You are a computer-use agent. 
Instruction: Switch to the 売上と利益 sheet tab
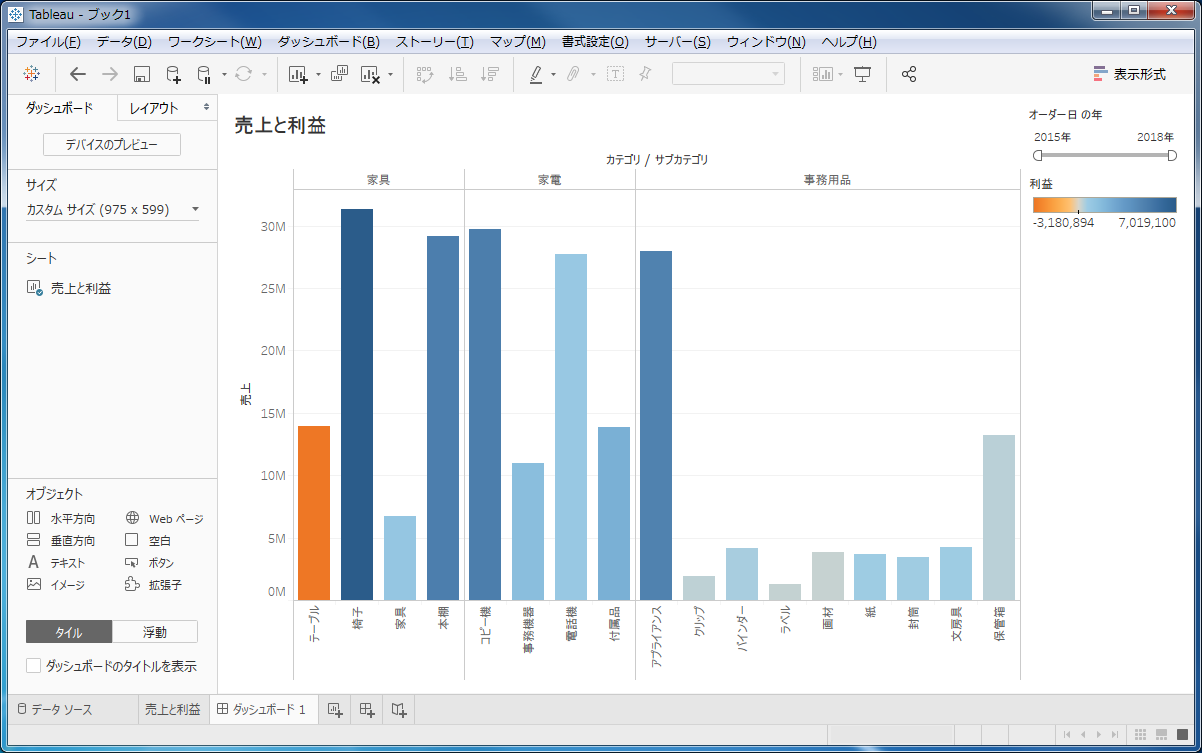point(173,709)
